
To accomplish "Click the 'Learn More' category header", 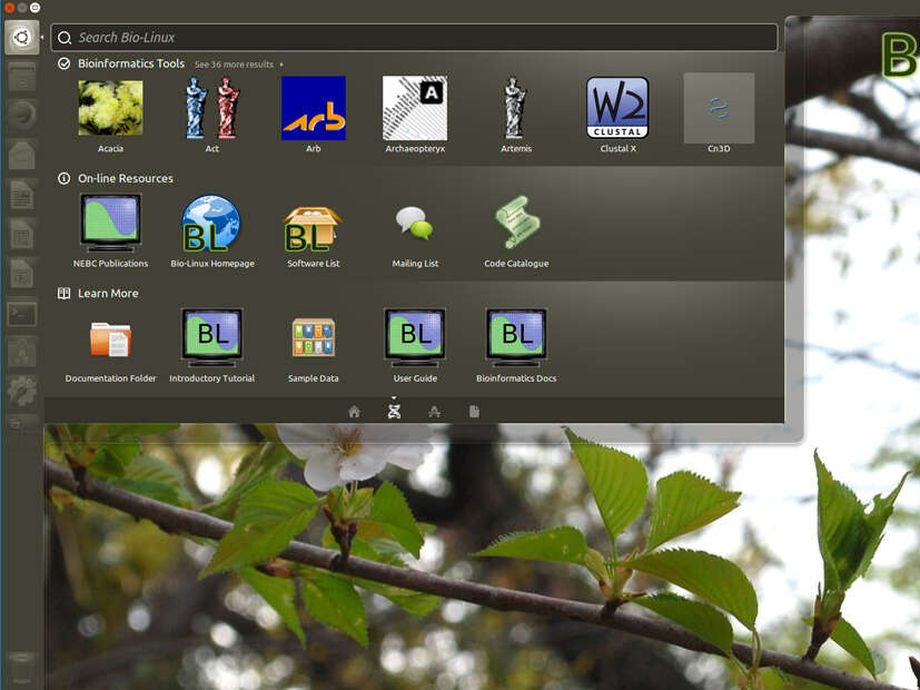I will (108, 293).
